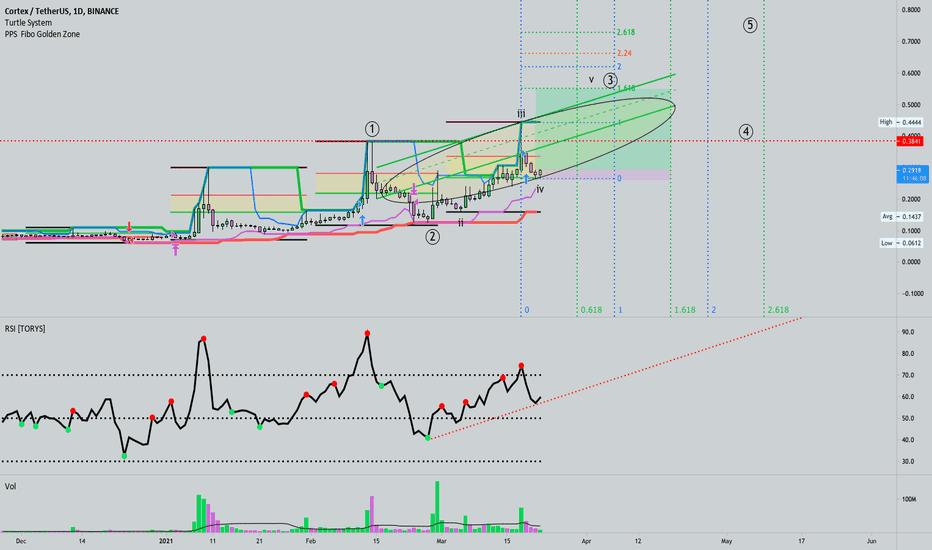Click the Dec date on time axis
The height and width of the screenshot is (550, 932).
tap(21, 541)
